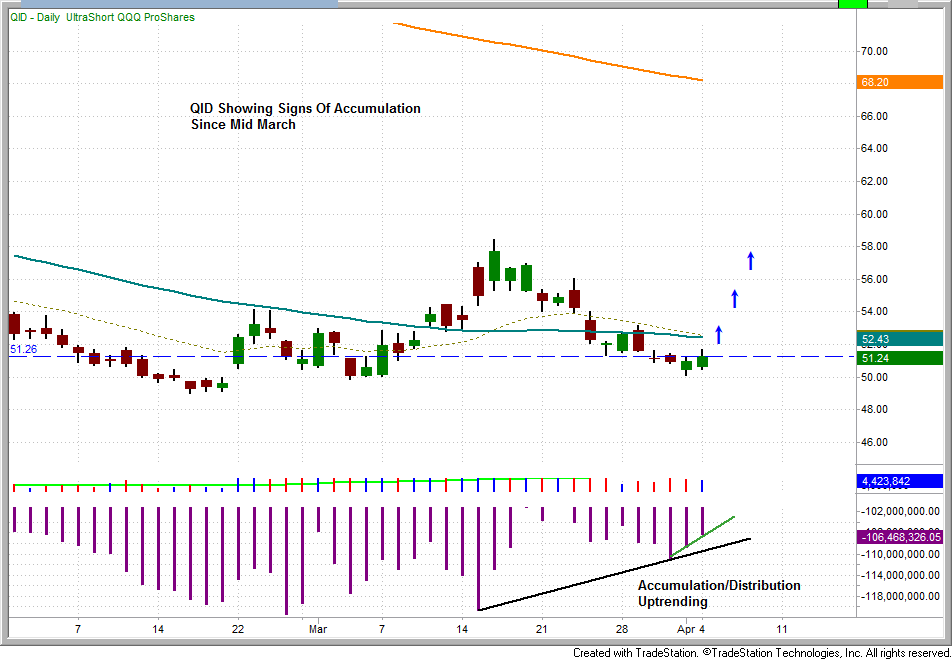Screen dimensions: 952x659
Task: Click the 58.00 price axis label
Action: 874,247
